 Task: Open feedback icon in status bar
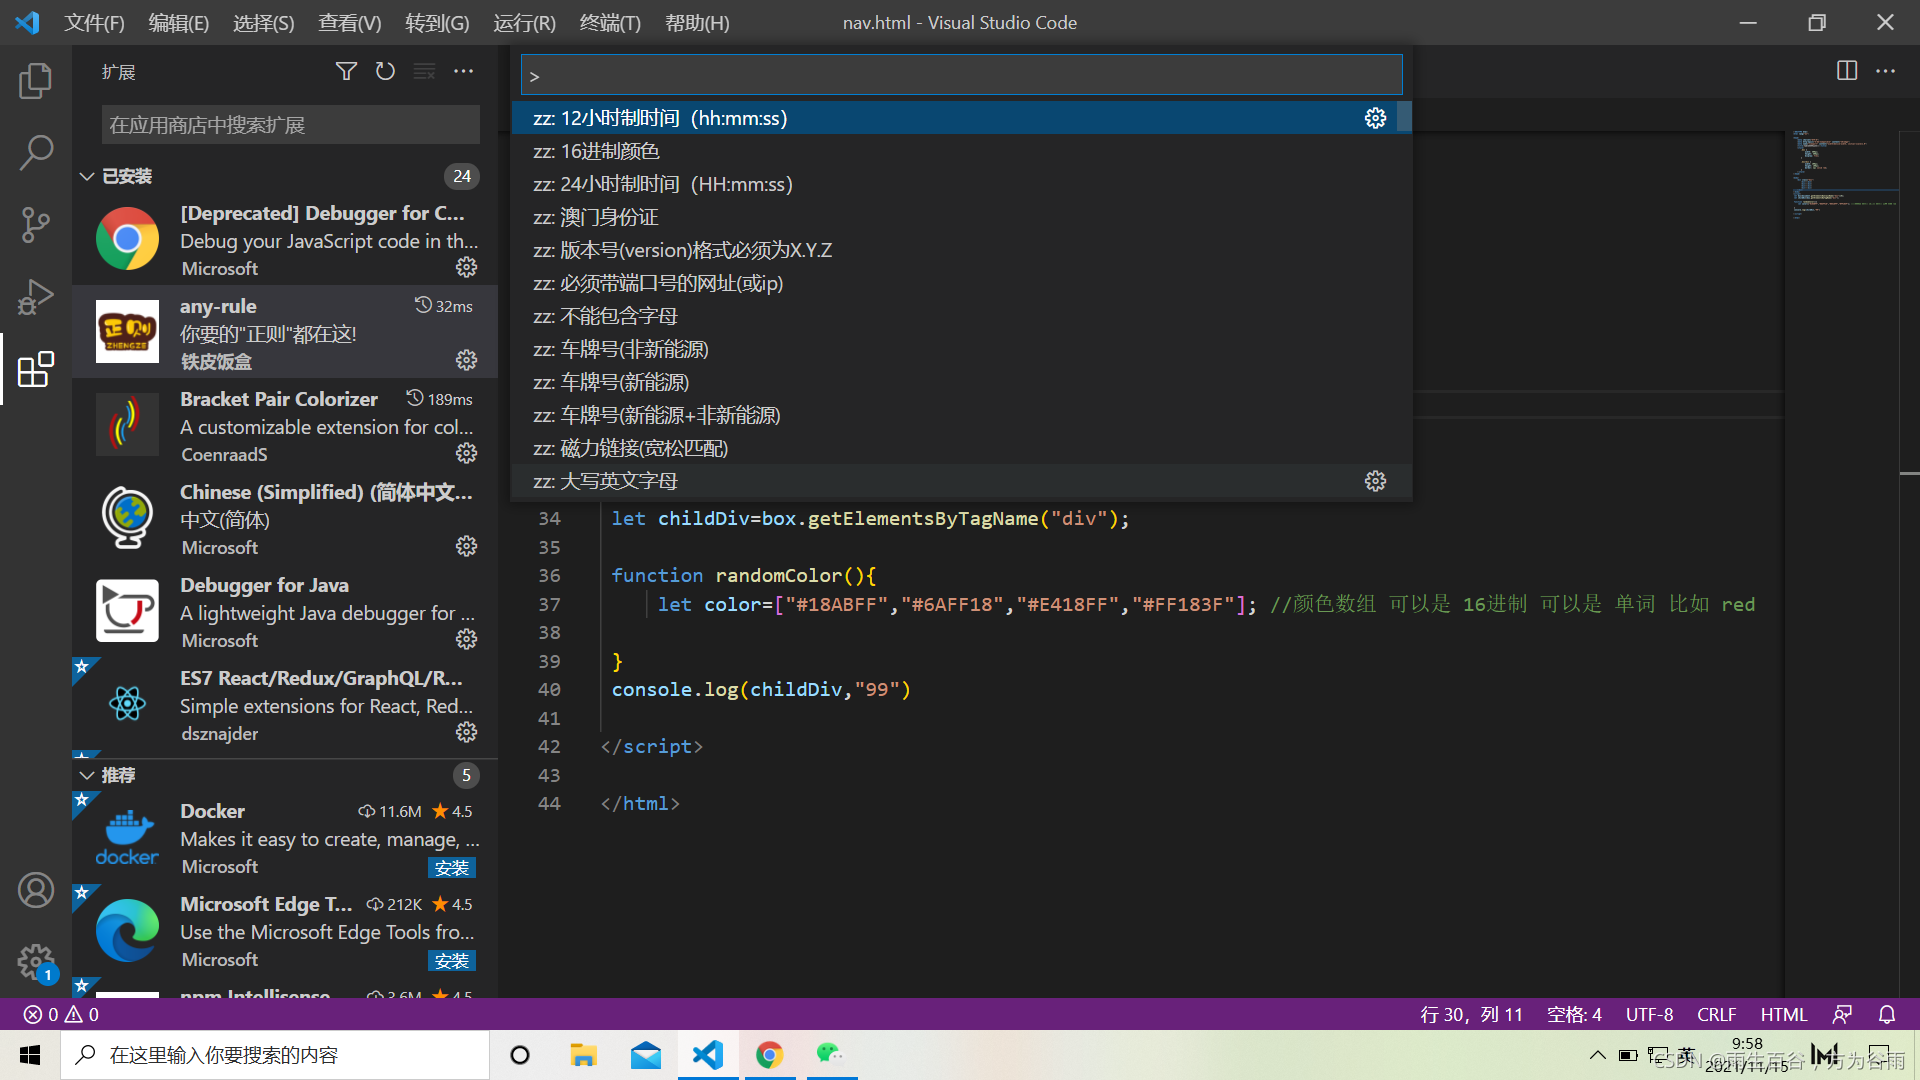(1842, 1014)
